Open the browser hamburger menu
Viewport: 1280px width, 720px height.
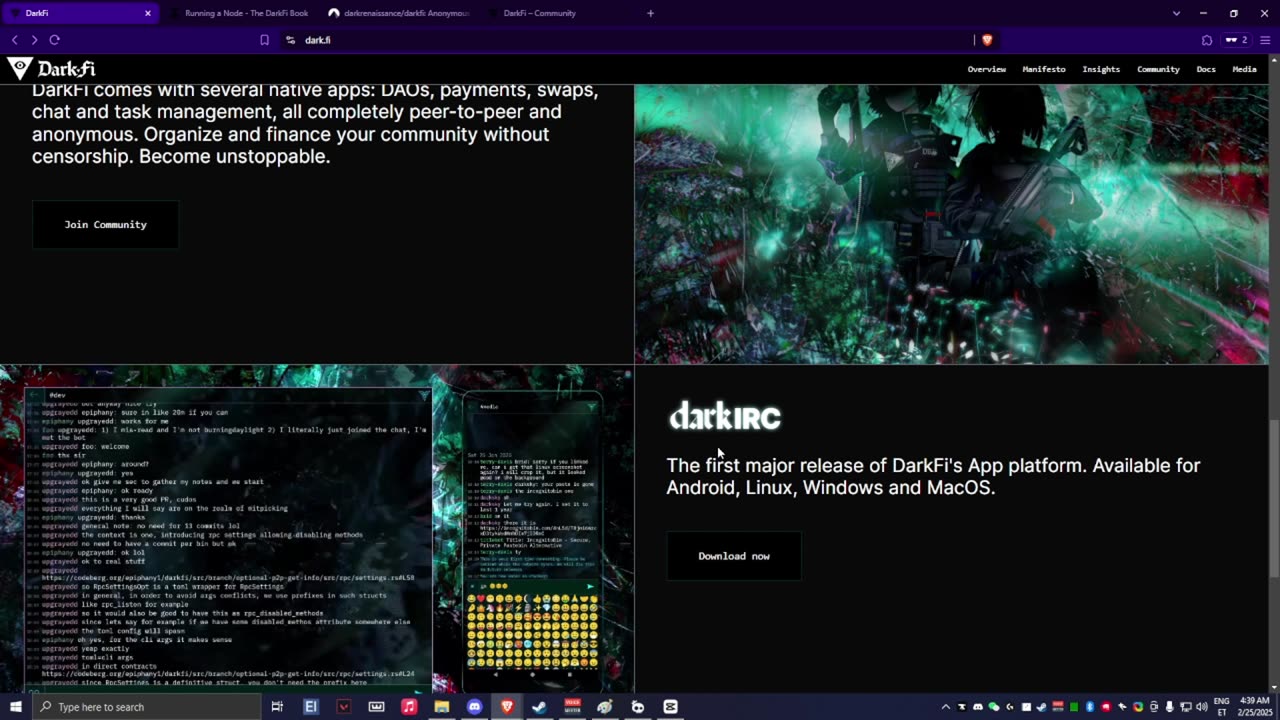[x=1265, y=40]
